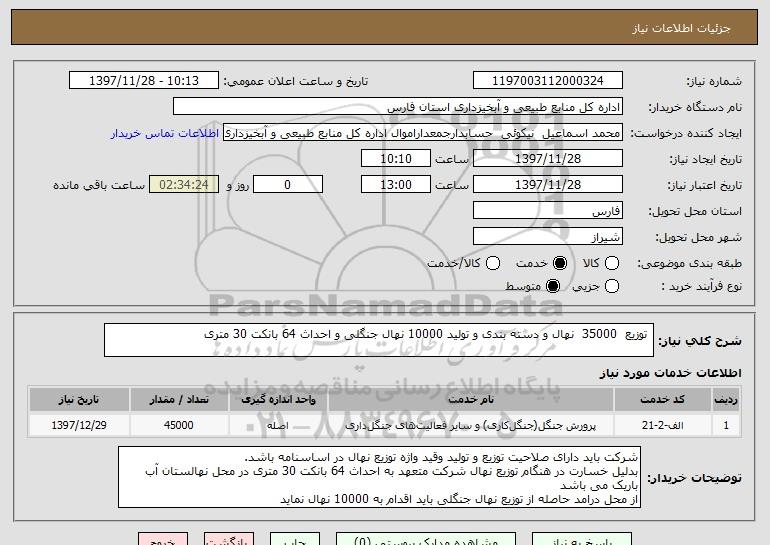770x545 pixels.
Task: Click the تعداد / مقدار column header
Action: coord(179,400)
